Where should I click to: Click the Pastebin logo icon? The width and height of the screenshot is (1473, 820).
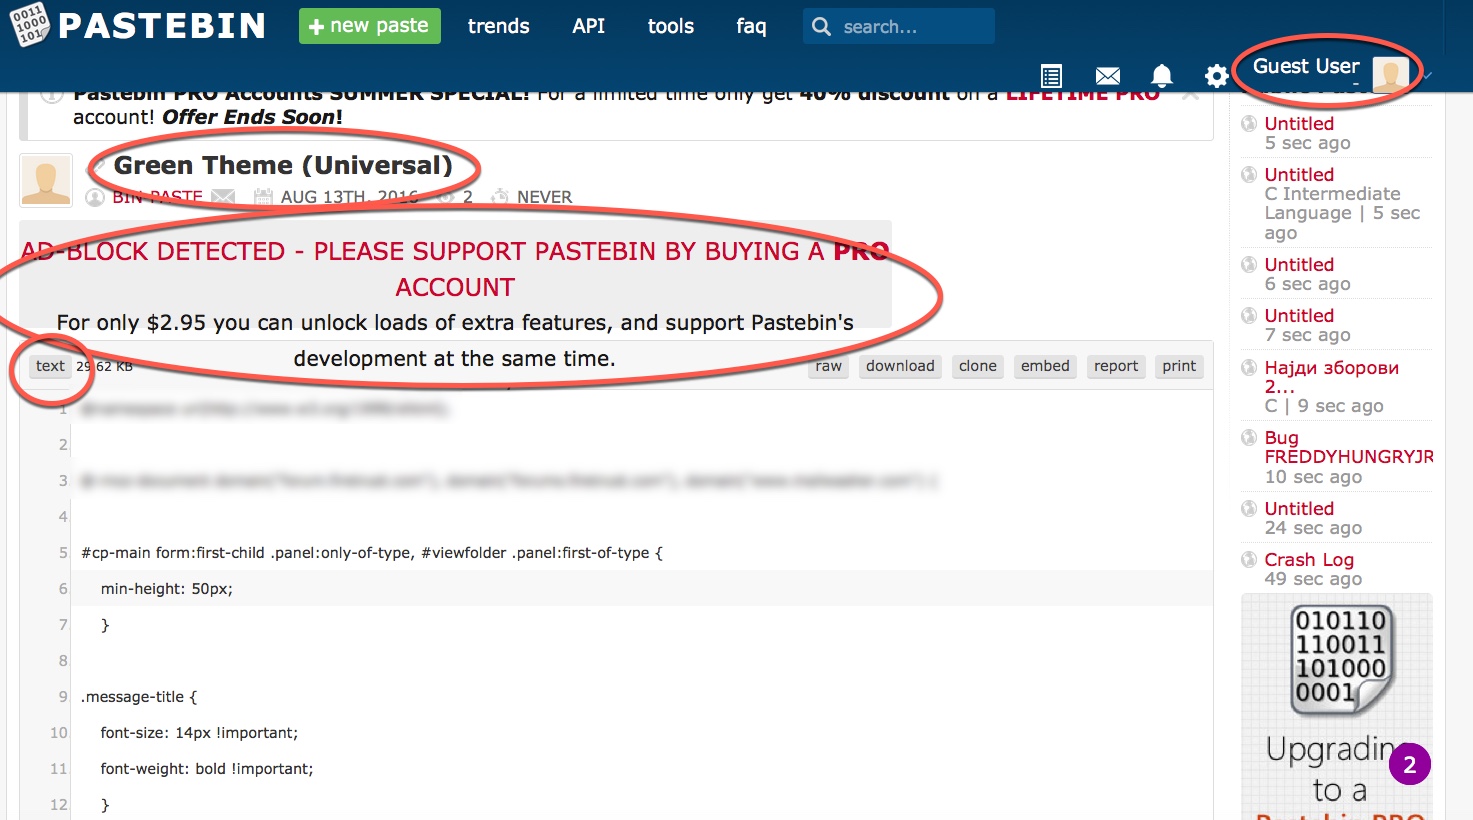pos(29,24)
